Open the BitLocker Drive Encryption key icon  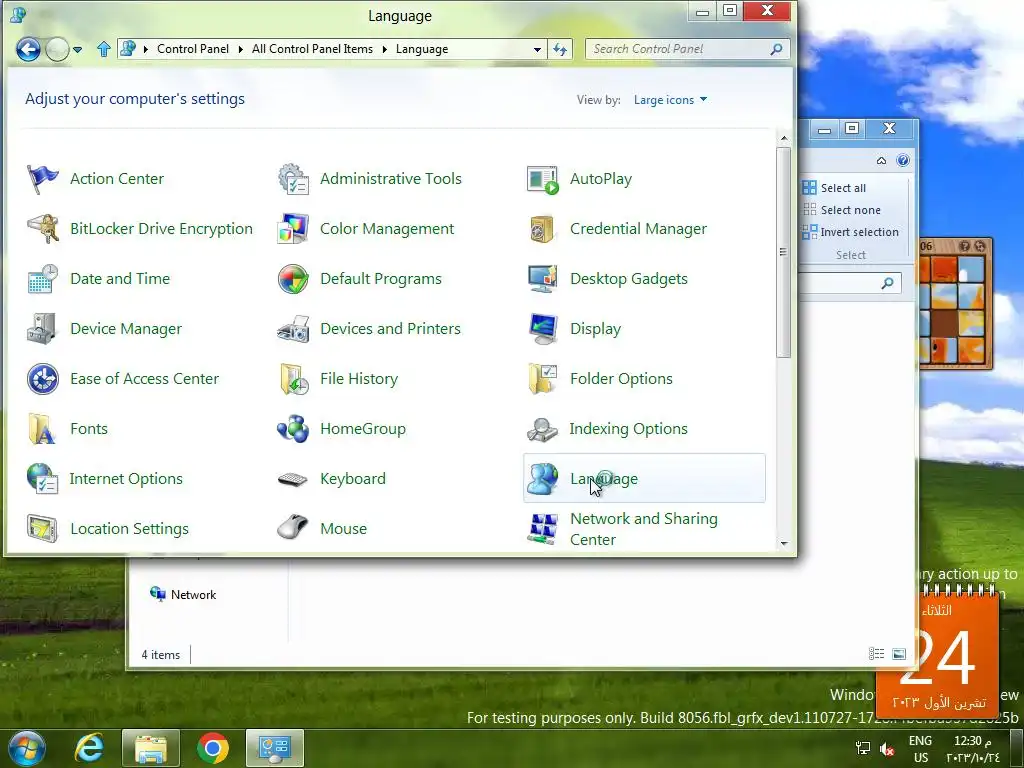[x=42, y=229]
